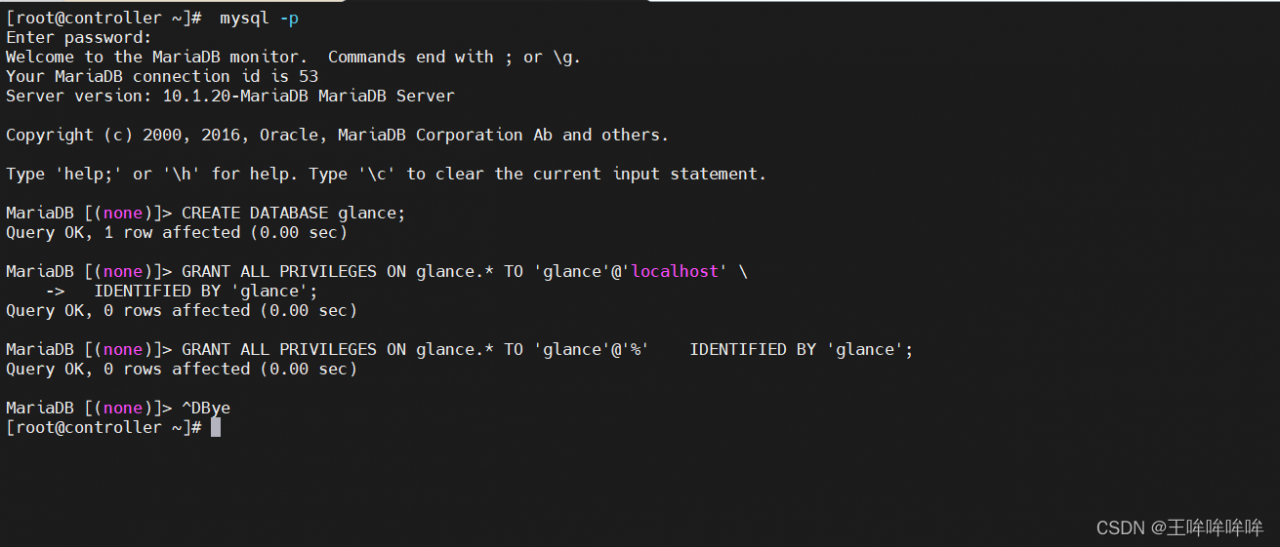Viewport: 1280px width, 547px height.
Task: Click the "Type 'help;' or '\h'" help line
Action: point(386,174)
